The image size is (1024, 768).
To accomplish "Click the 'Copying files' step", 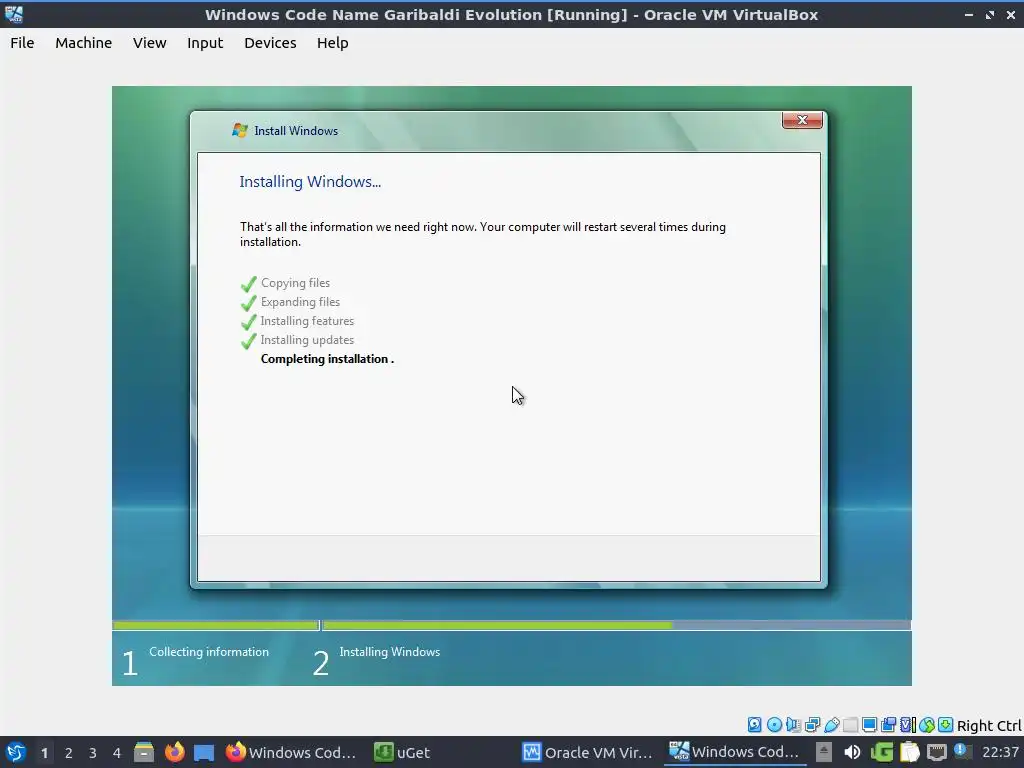I will coord(295,283).
